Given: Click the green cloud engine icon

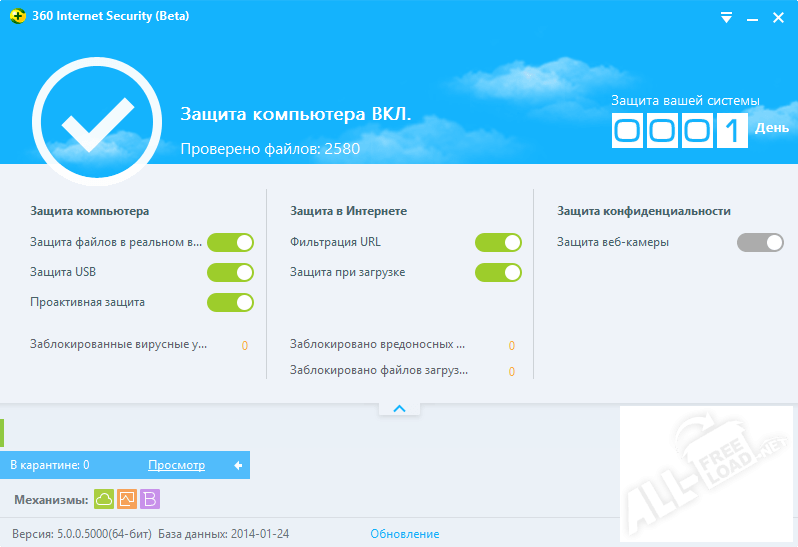Looking at the screenshot, I should tap(104, 499).
